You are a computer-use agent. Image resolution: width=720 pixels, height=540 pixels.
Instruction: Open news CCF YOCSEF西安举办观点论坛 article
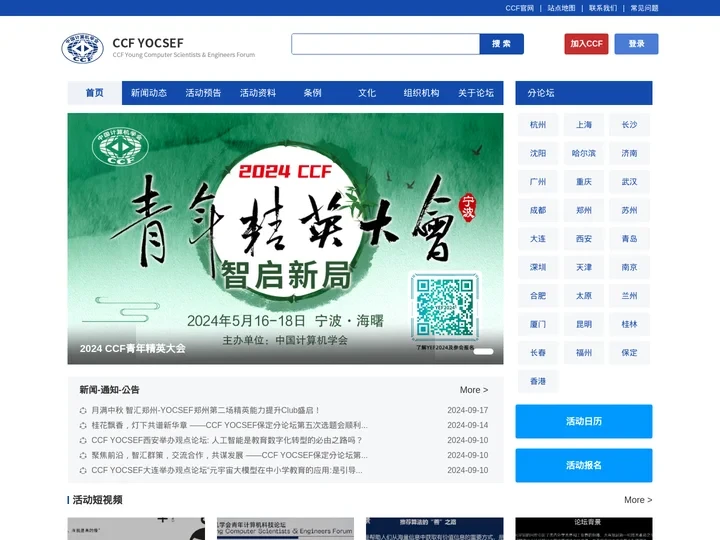pos(227,440)
